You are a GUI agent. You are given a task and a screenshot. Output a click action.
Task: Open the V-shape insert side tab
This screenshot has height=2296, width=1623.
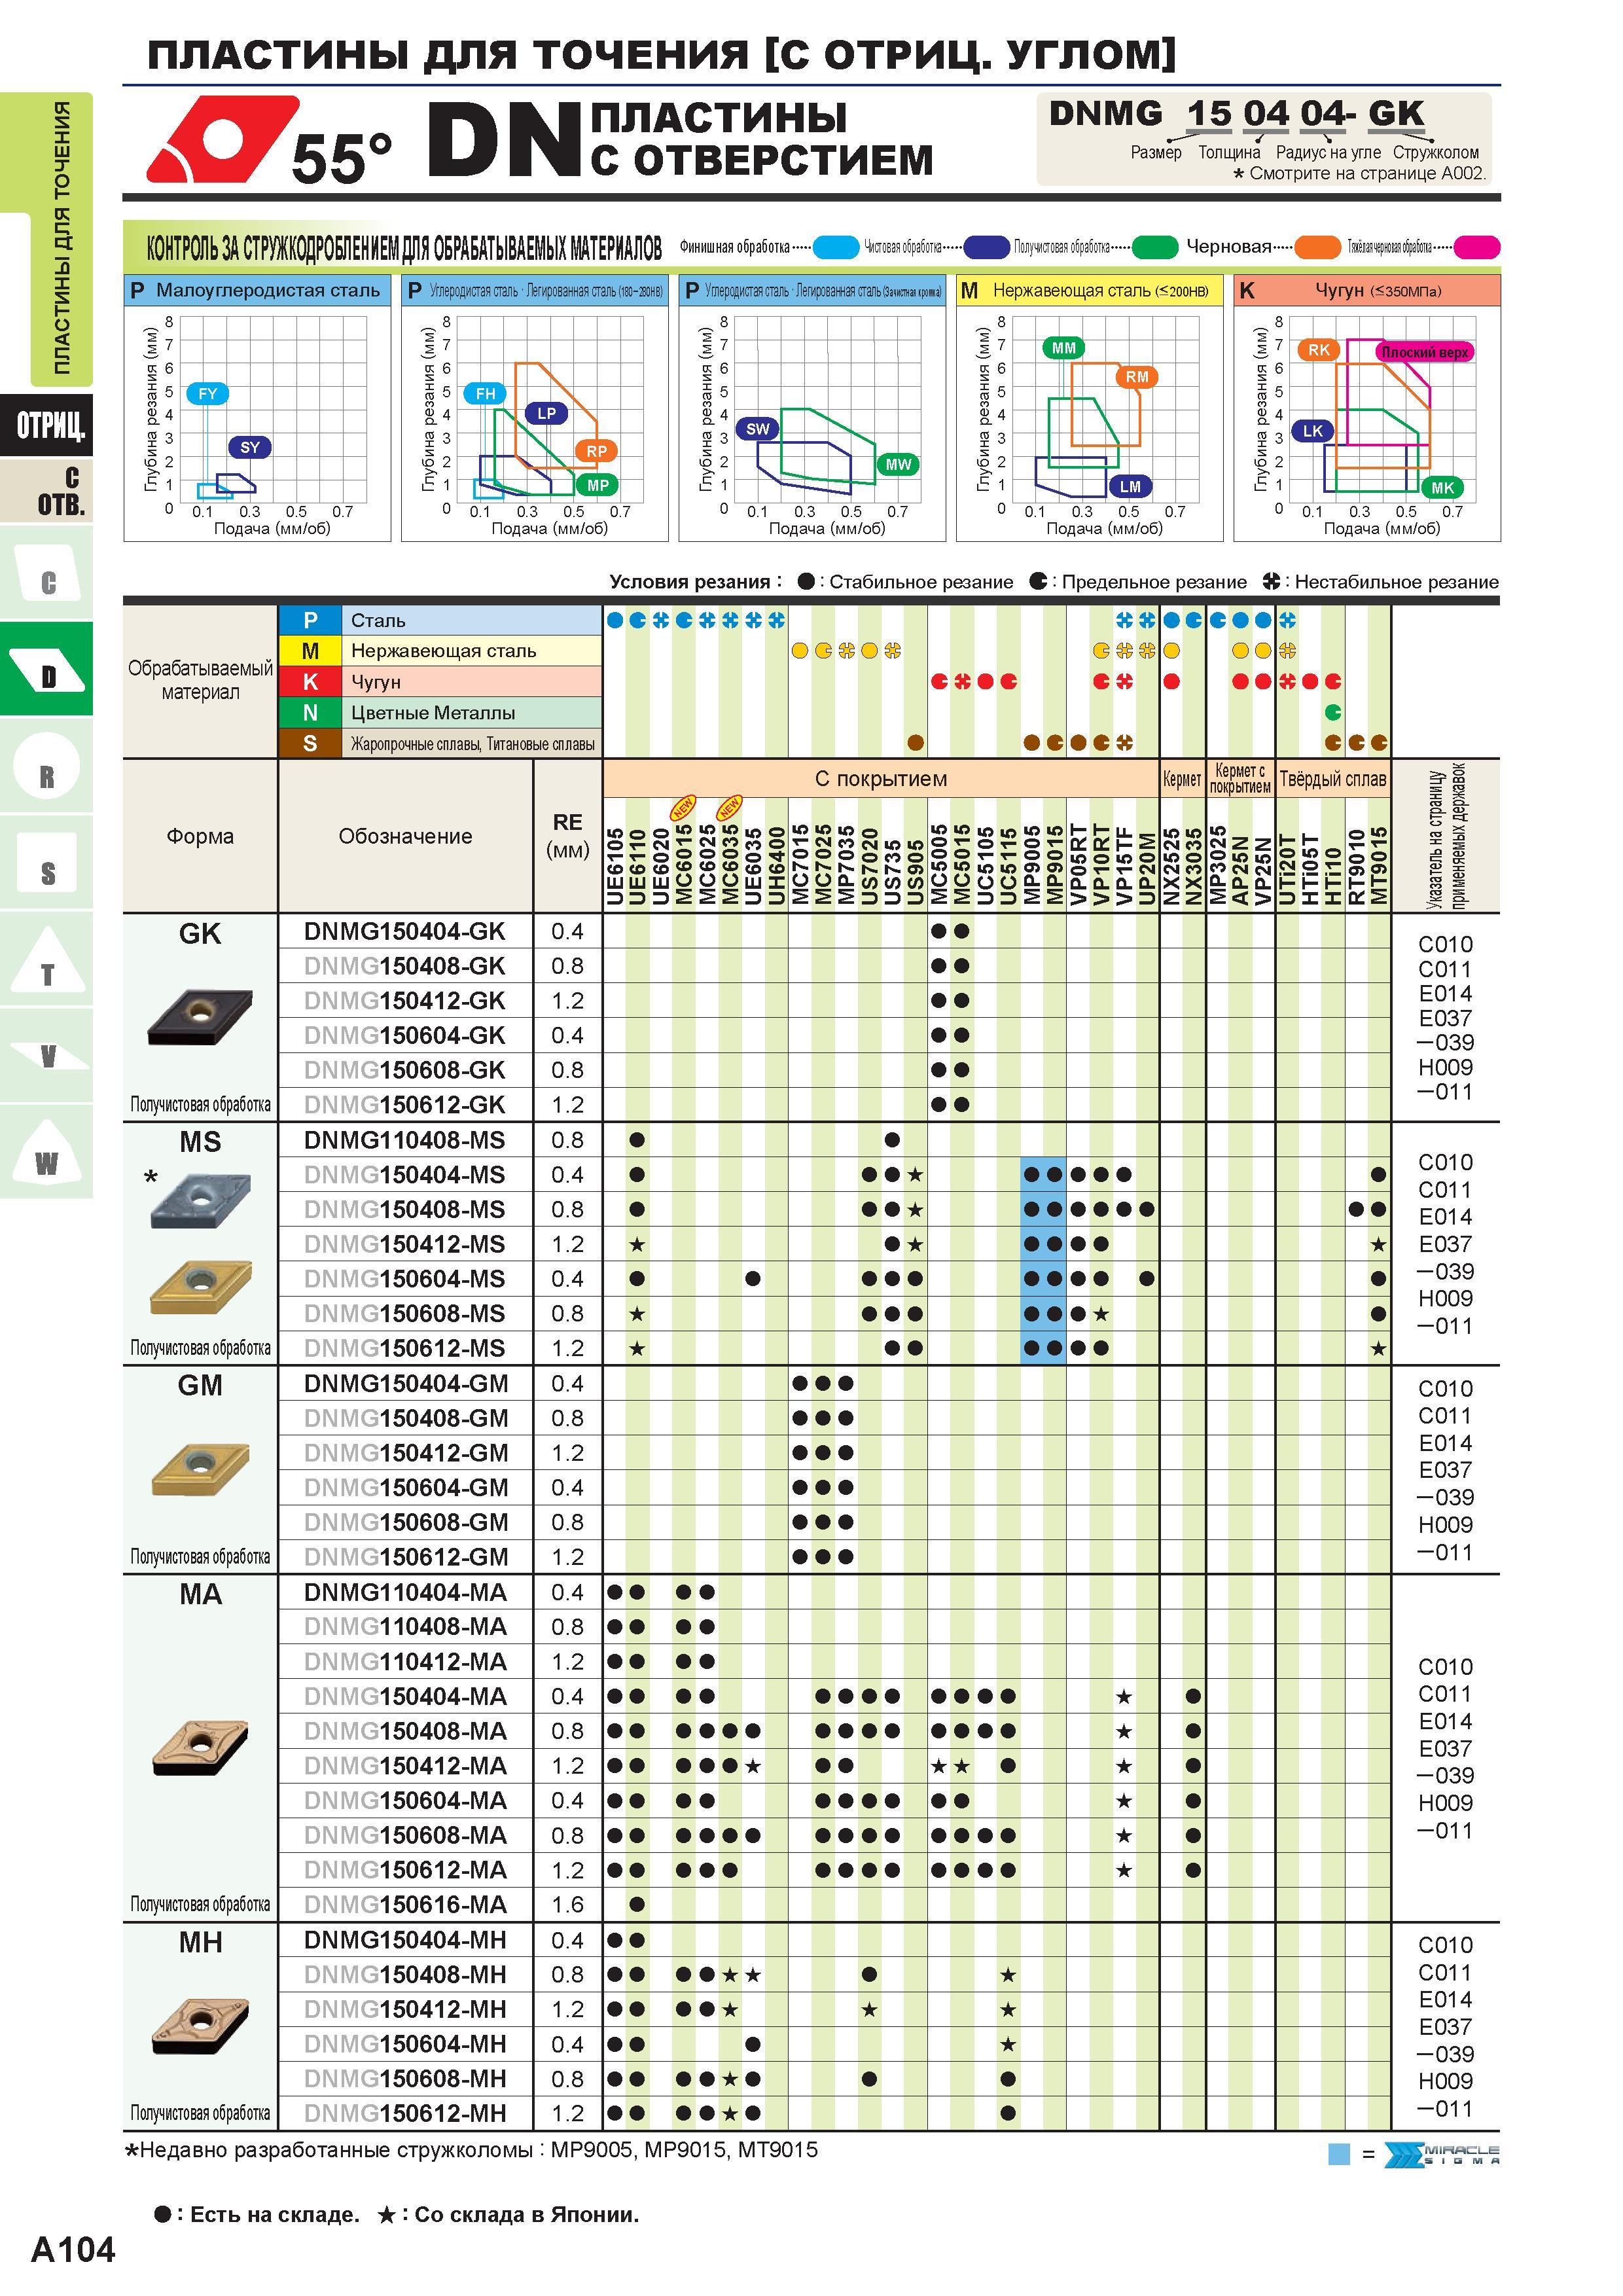tap(47, 1056)
